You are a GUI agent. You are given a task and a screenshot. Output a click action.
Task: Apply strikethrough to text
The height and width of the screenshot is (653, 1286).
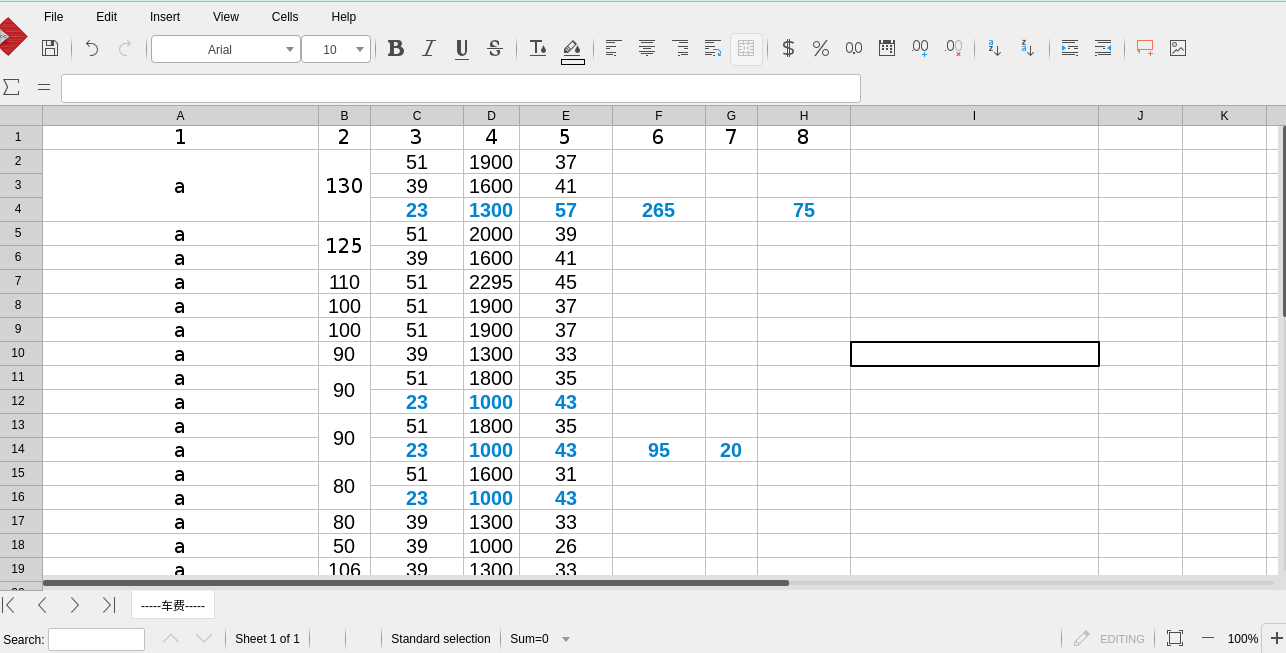coord(494,48)
